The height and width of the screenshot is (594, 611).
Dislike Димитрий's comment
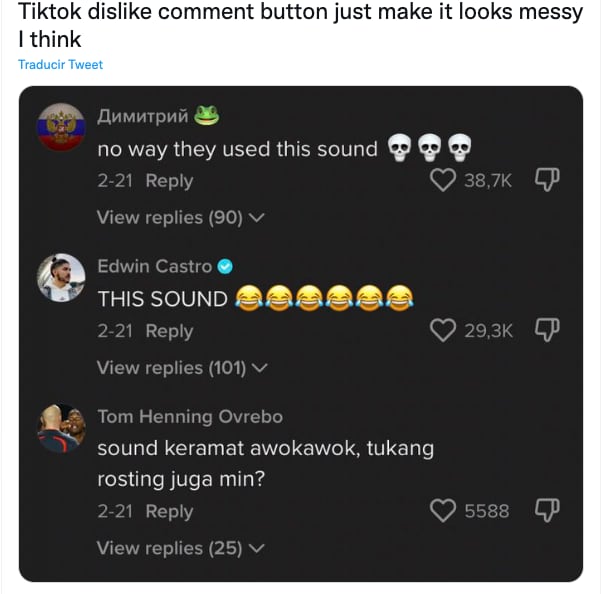pos(546,180)
